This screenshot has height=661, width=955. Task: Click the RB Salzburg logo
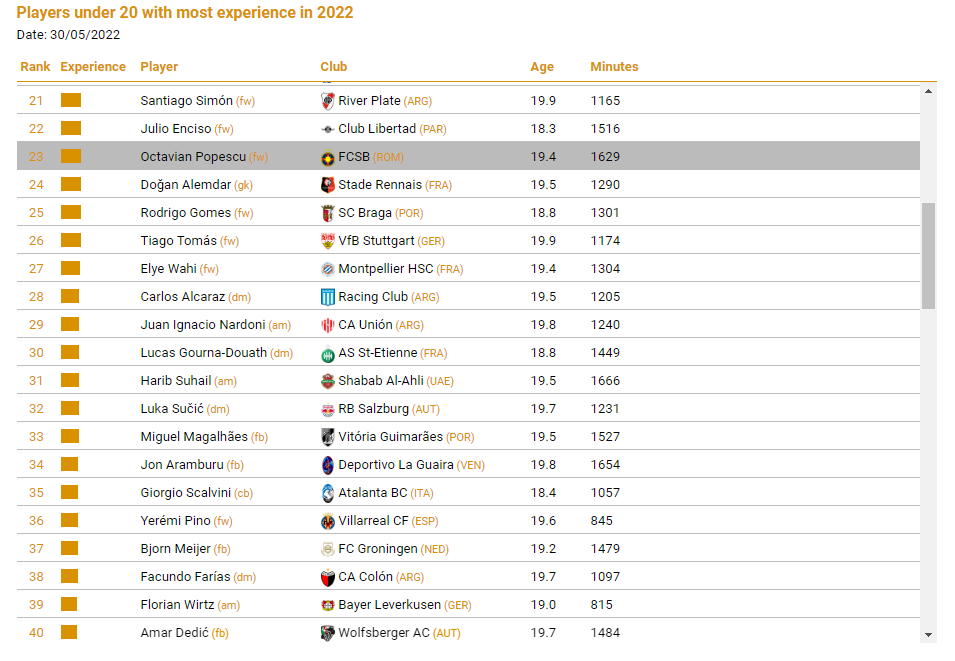(328, 410)
